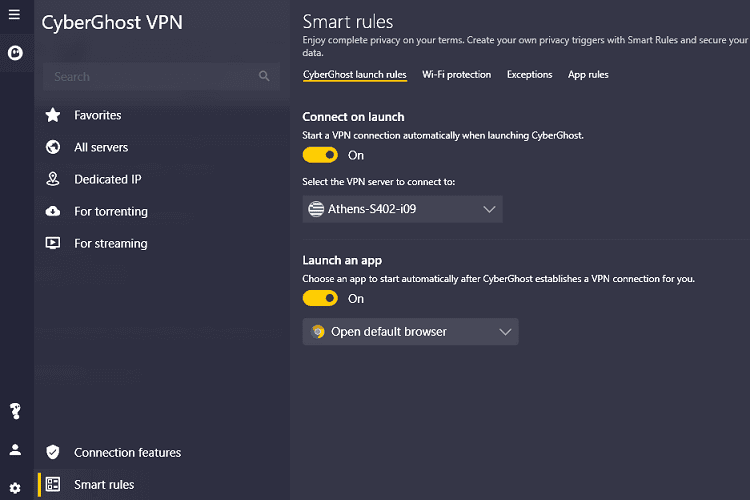
Task: Click the Smart rules page heading
Action: tap(348, 22)
